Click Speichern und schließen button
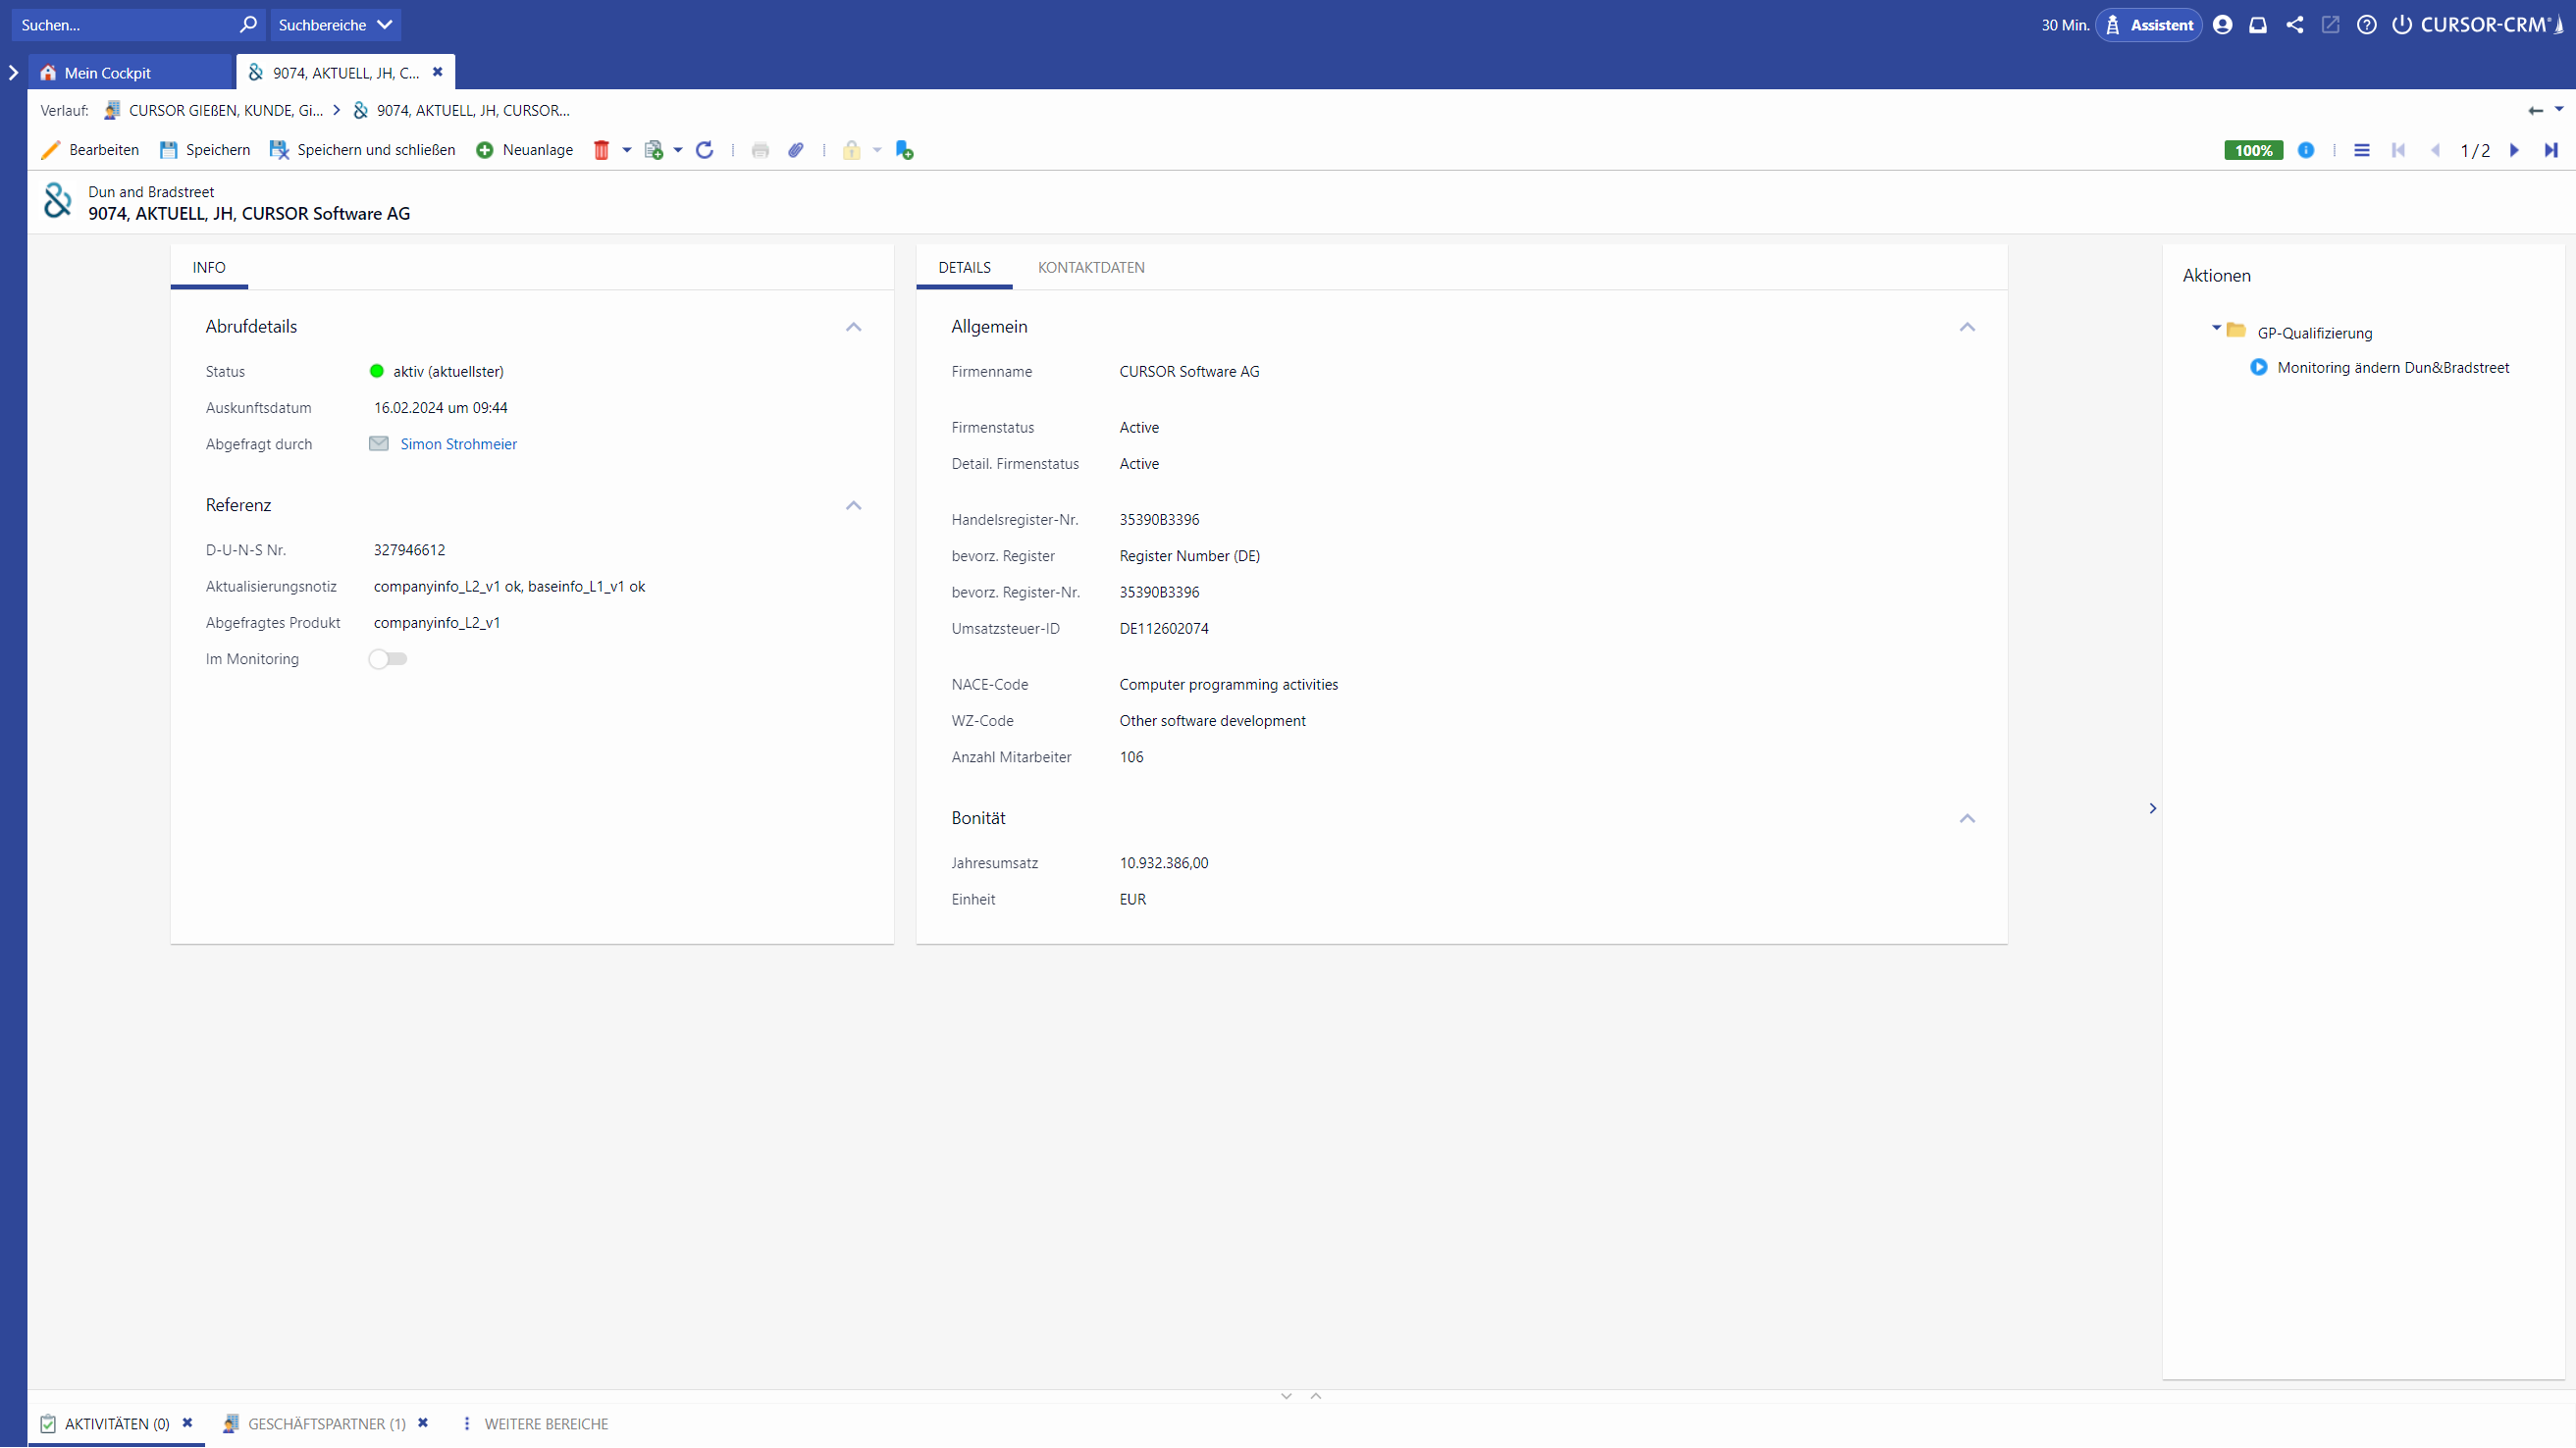The image size is (2576, 1448). click(x=363, y=150)
